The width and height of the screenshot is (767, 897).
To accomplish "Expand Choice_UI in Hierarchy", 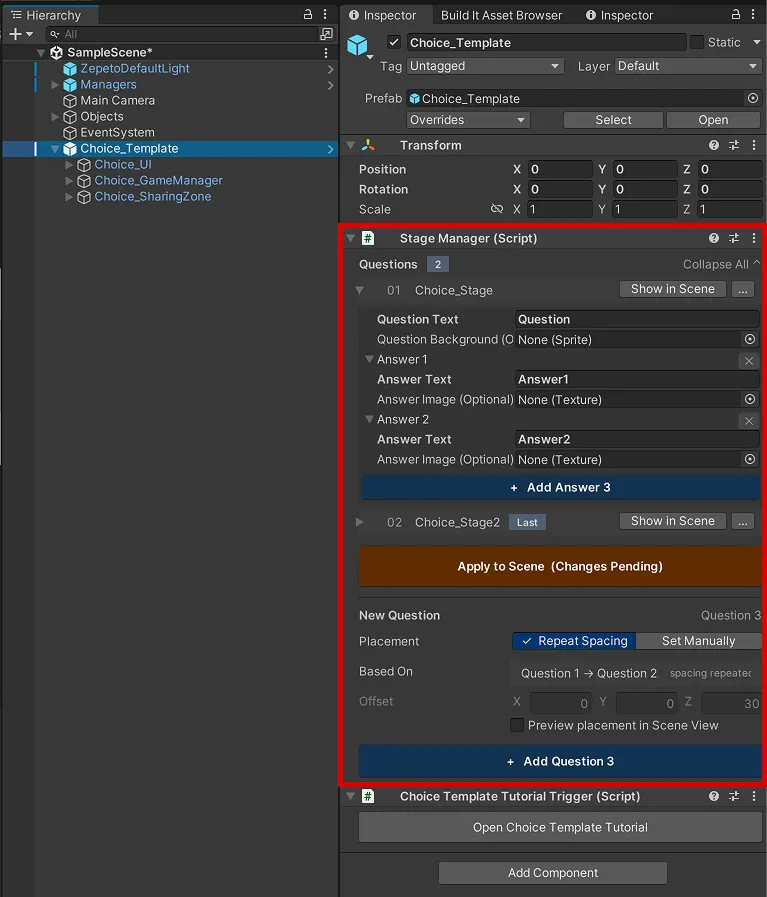I will tap(69, 165).
